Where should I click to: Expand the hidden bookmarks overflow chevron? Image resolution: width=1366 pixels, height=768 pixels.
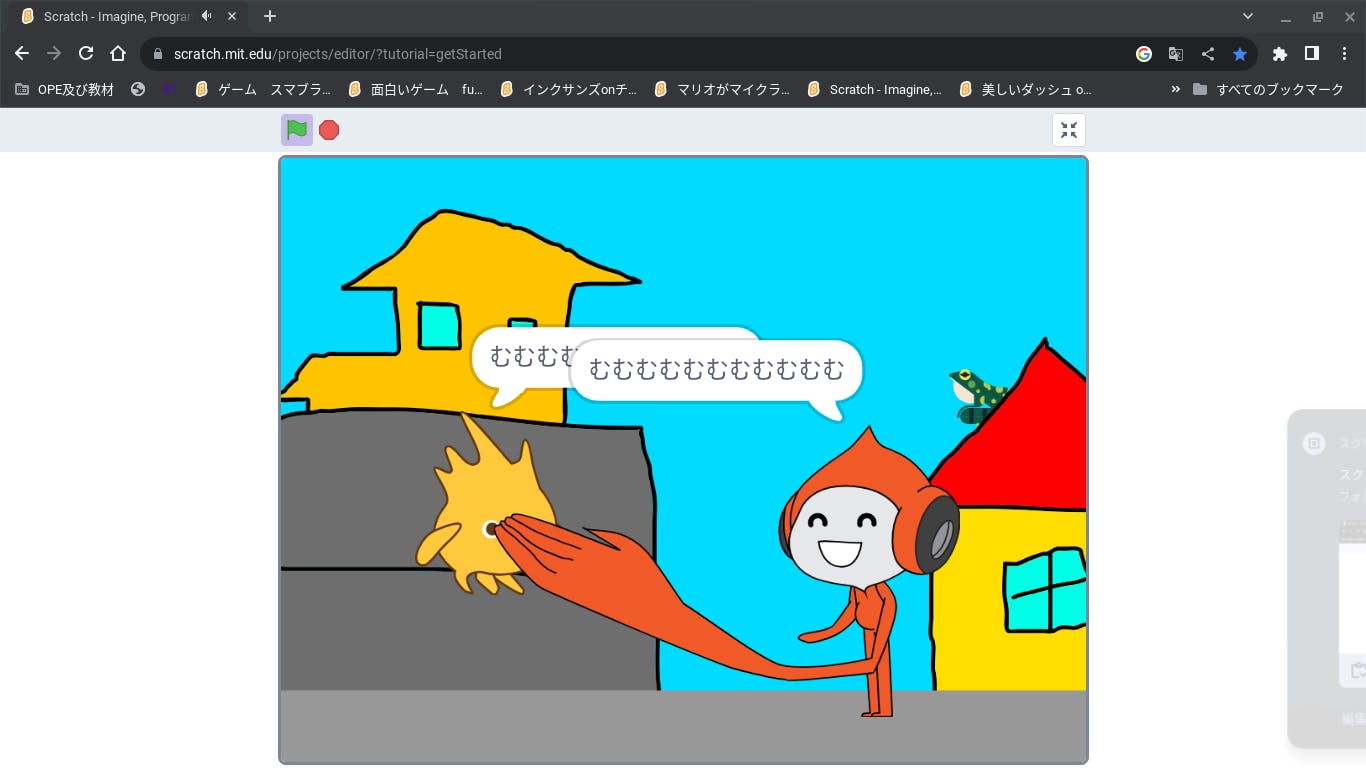(x=1175, y=89)
